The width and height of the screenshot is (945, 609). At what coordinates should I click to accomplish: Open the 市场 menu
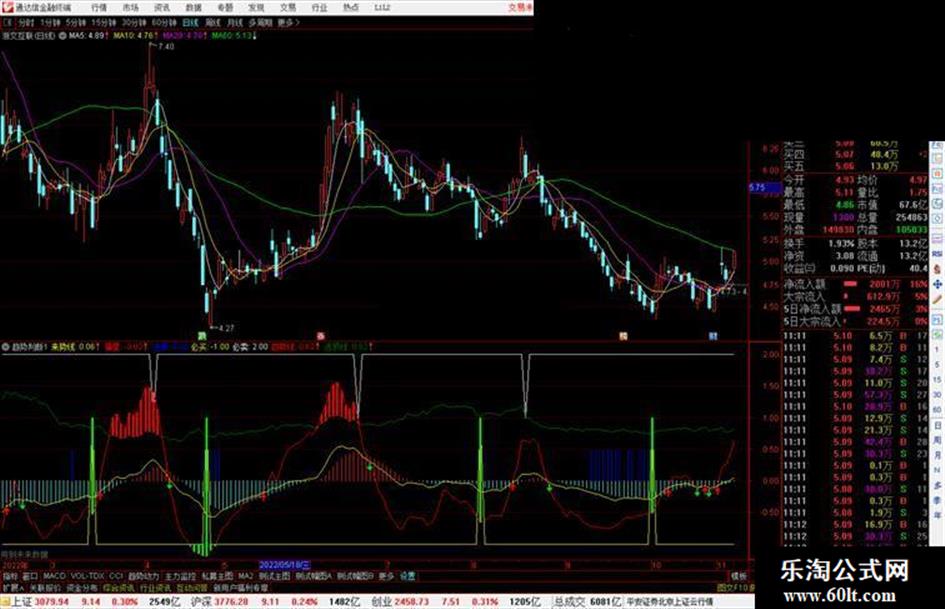click(x=130, y=7)
